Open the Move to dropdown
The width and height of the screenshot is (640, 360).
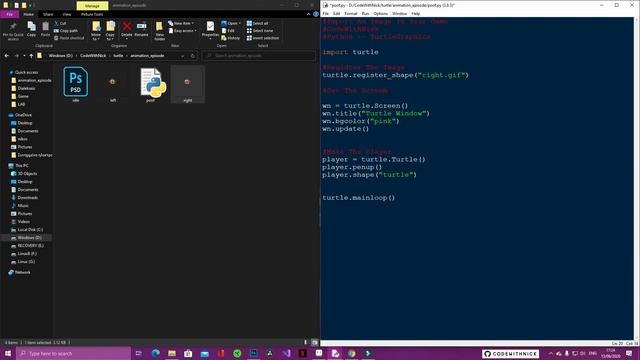pos(96,31)
